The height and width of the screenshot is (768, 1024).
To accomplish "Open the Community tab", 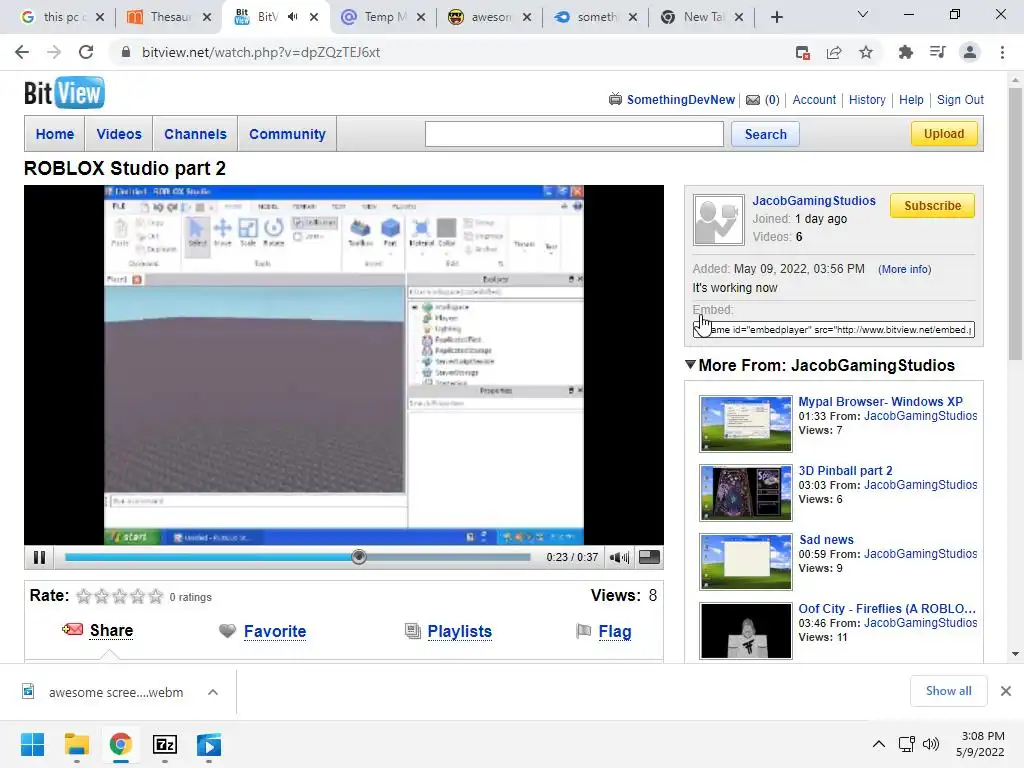I will click(x=287, y=134).
